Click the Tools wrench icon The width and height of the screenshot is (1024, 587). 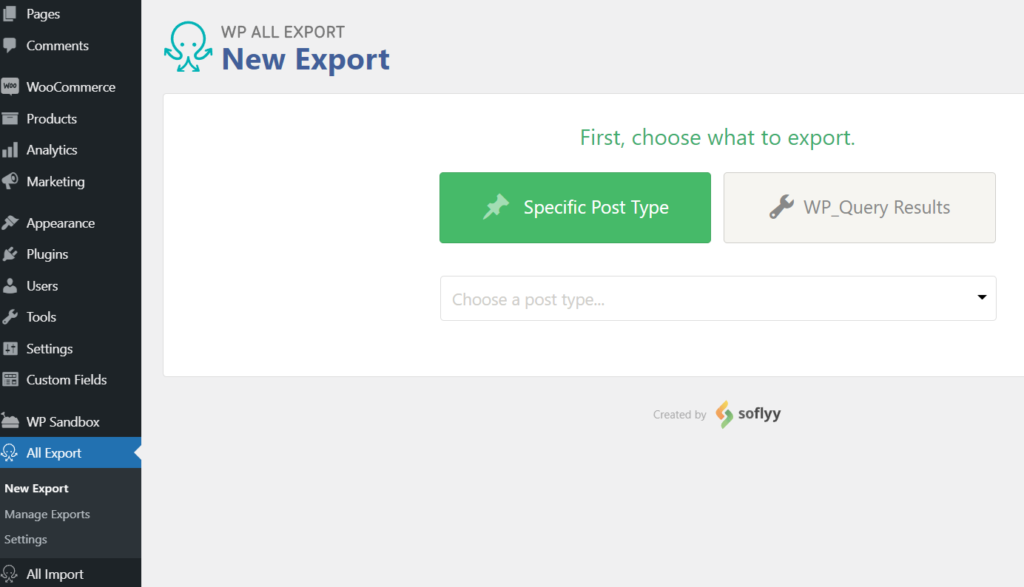coord(10,317)
